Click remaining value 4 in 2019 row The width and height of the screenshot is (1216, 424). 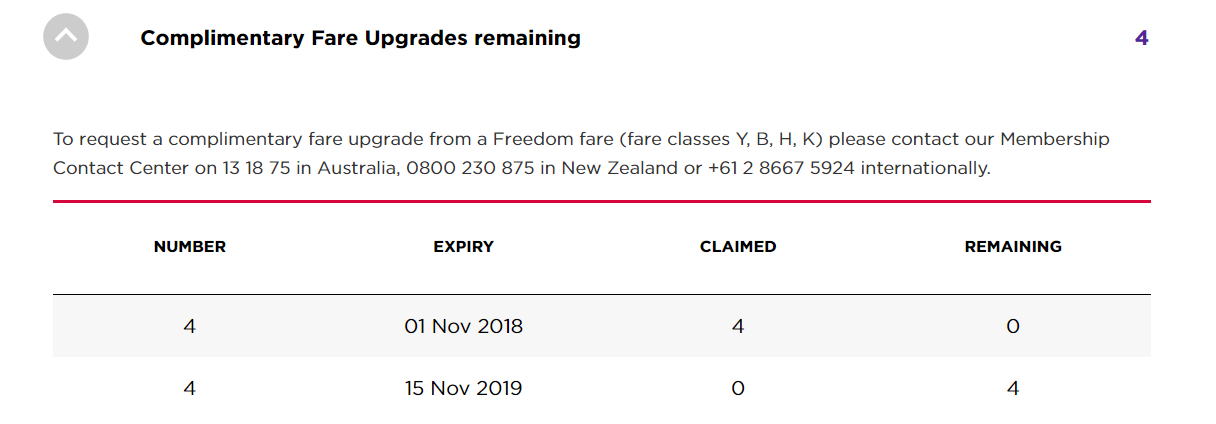1013,388
